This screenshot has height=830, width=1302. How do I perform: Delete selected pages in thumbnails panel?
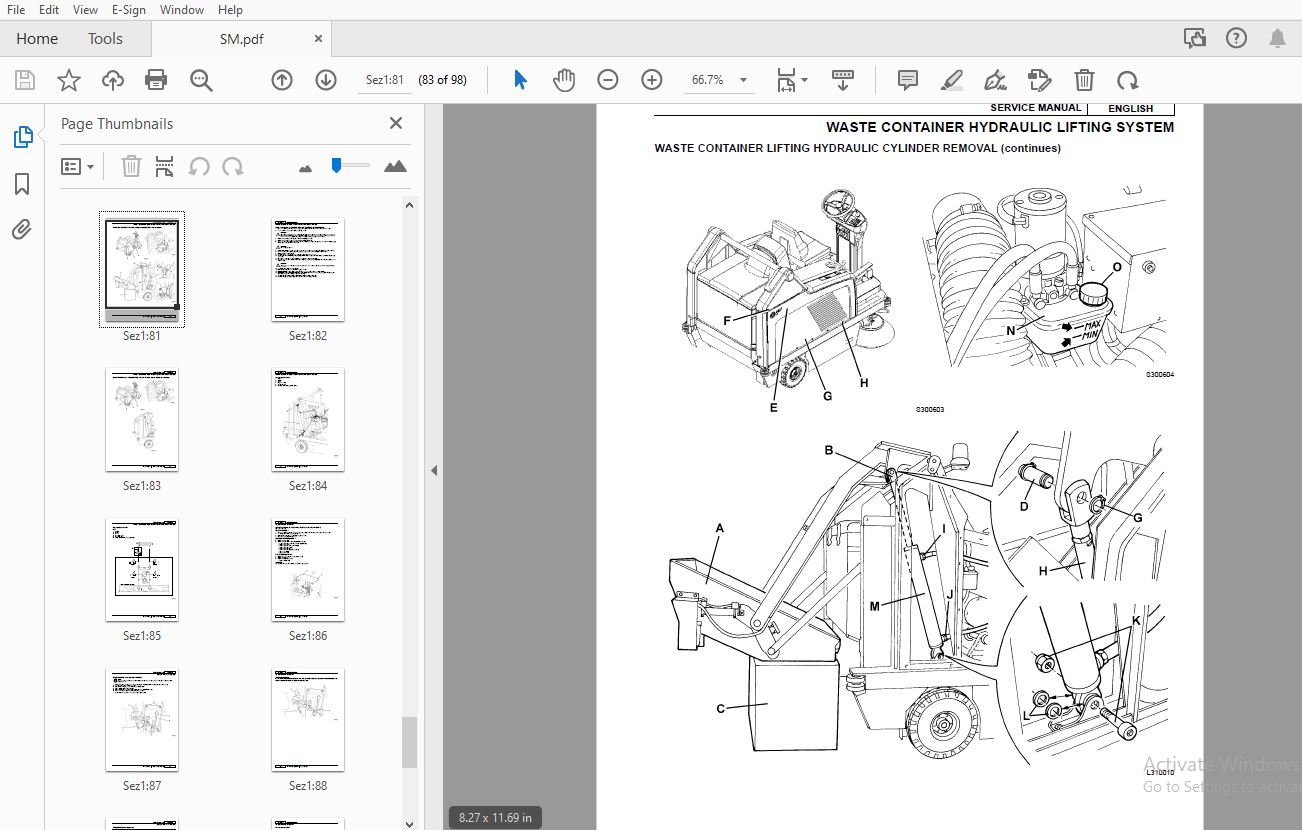click(x=131, y=166)
